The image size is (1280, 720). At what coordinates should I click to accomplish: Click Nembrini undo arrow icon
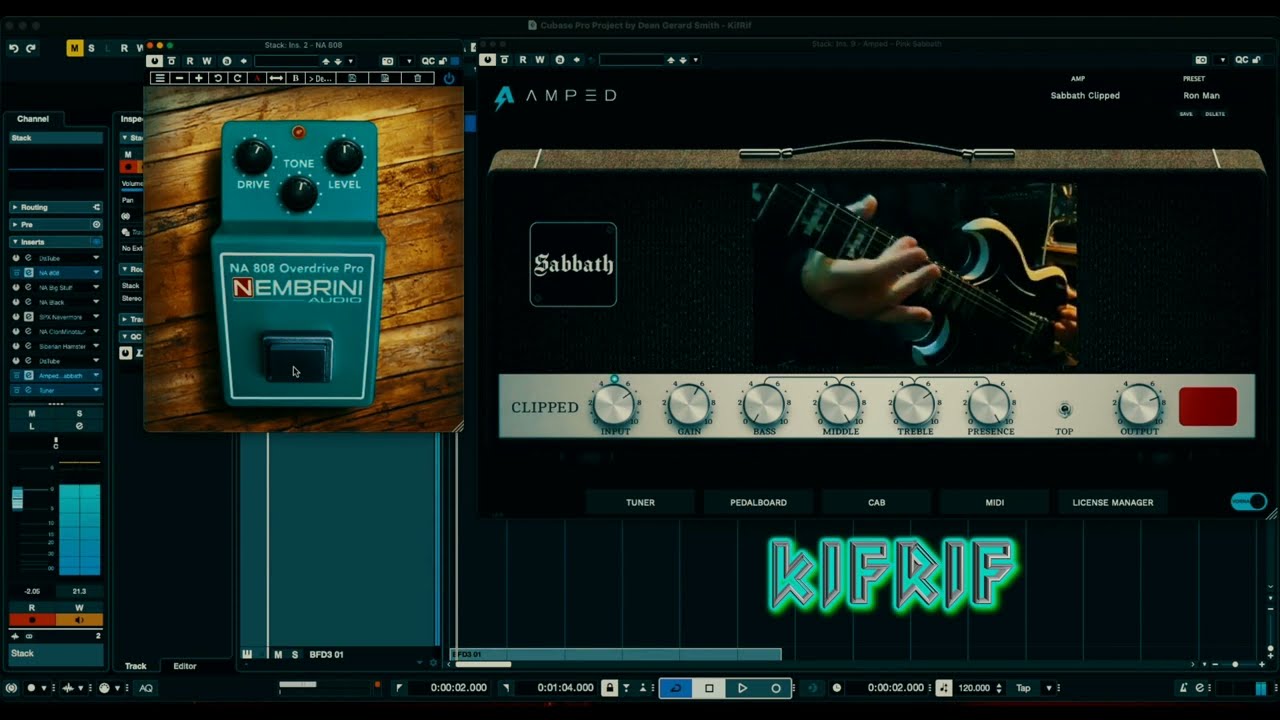[217, 78]
